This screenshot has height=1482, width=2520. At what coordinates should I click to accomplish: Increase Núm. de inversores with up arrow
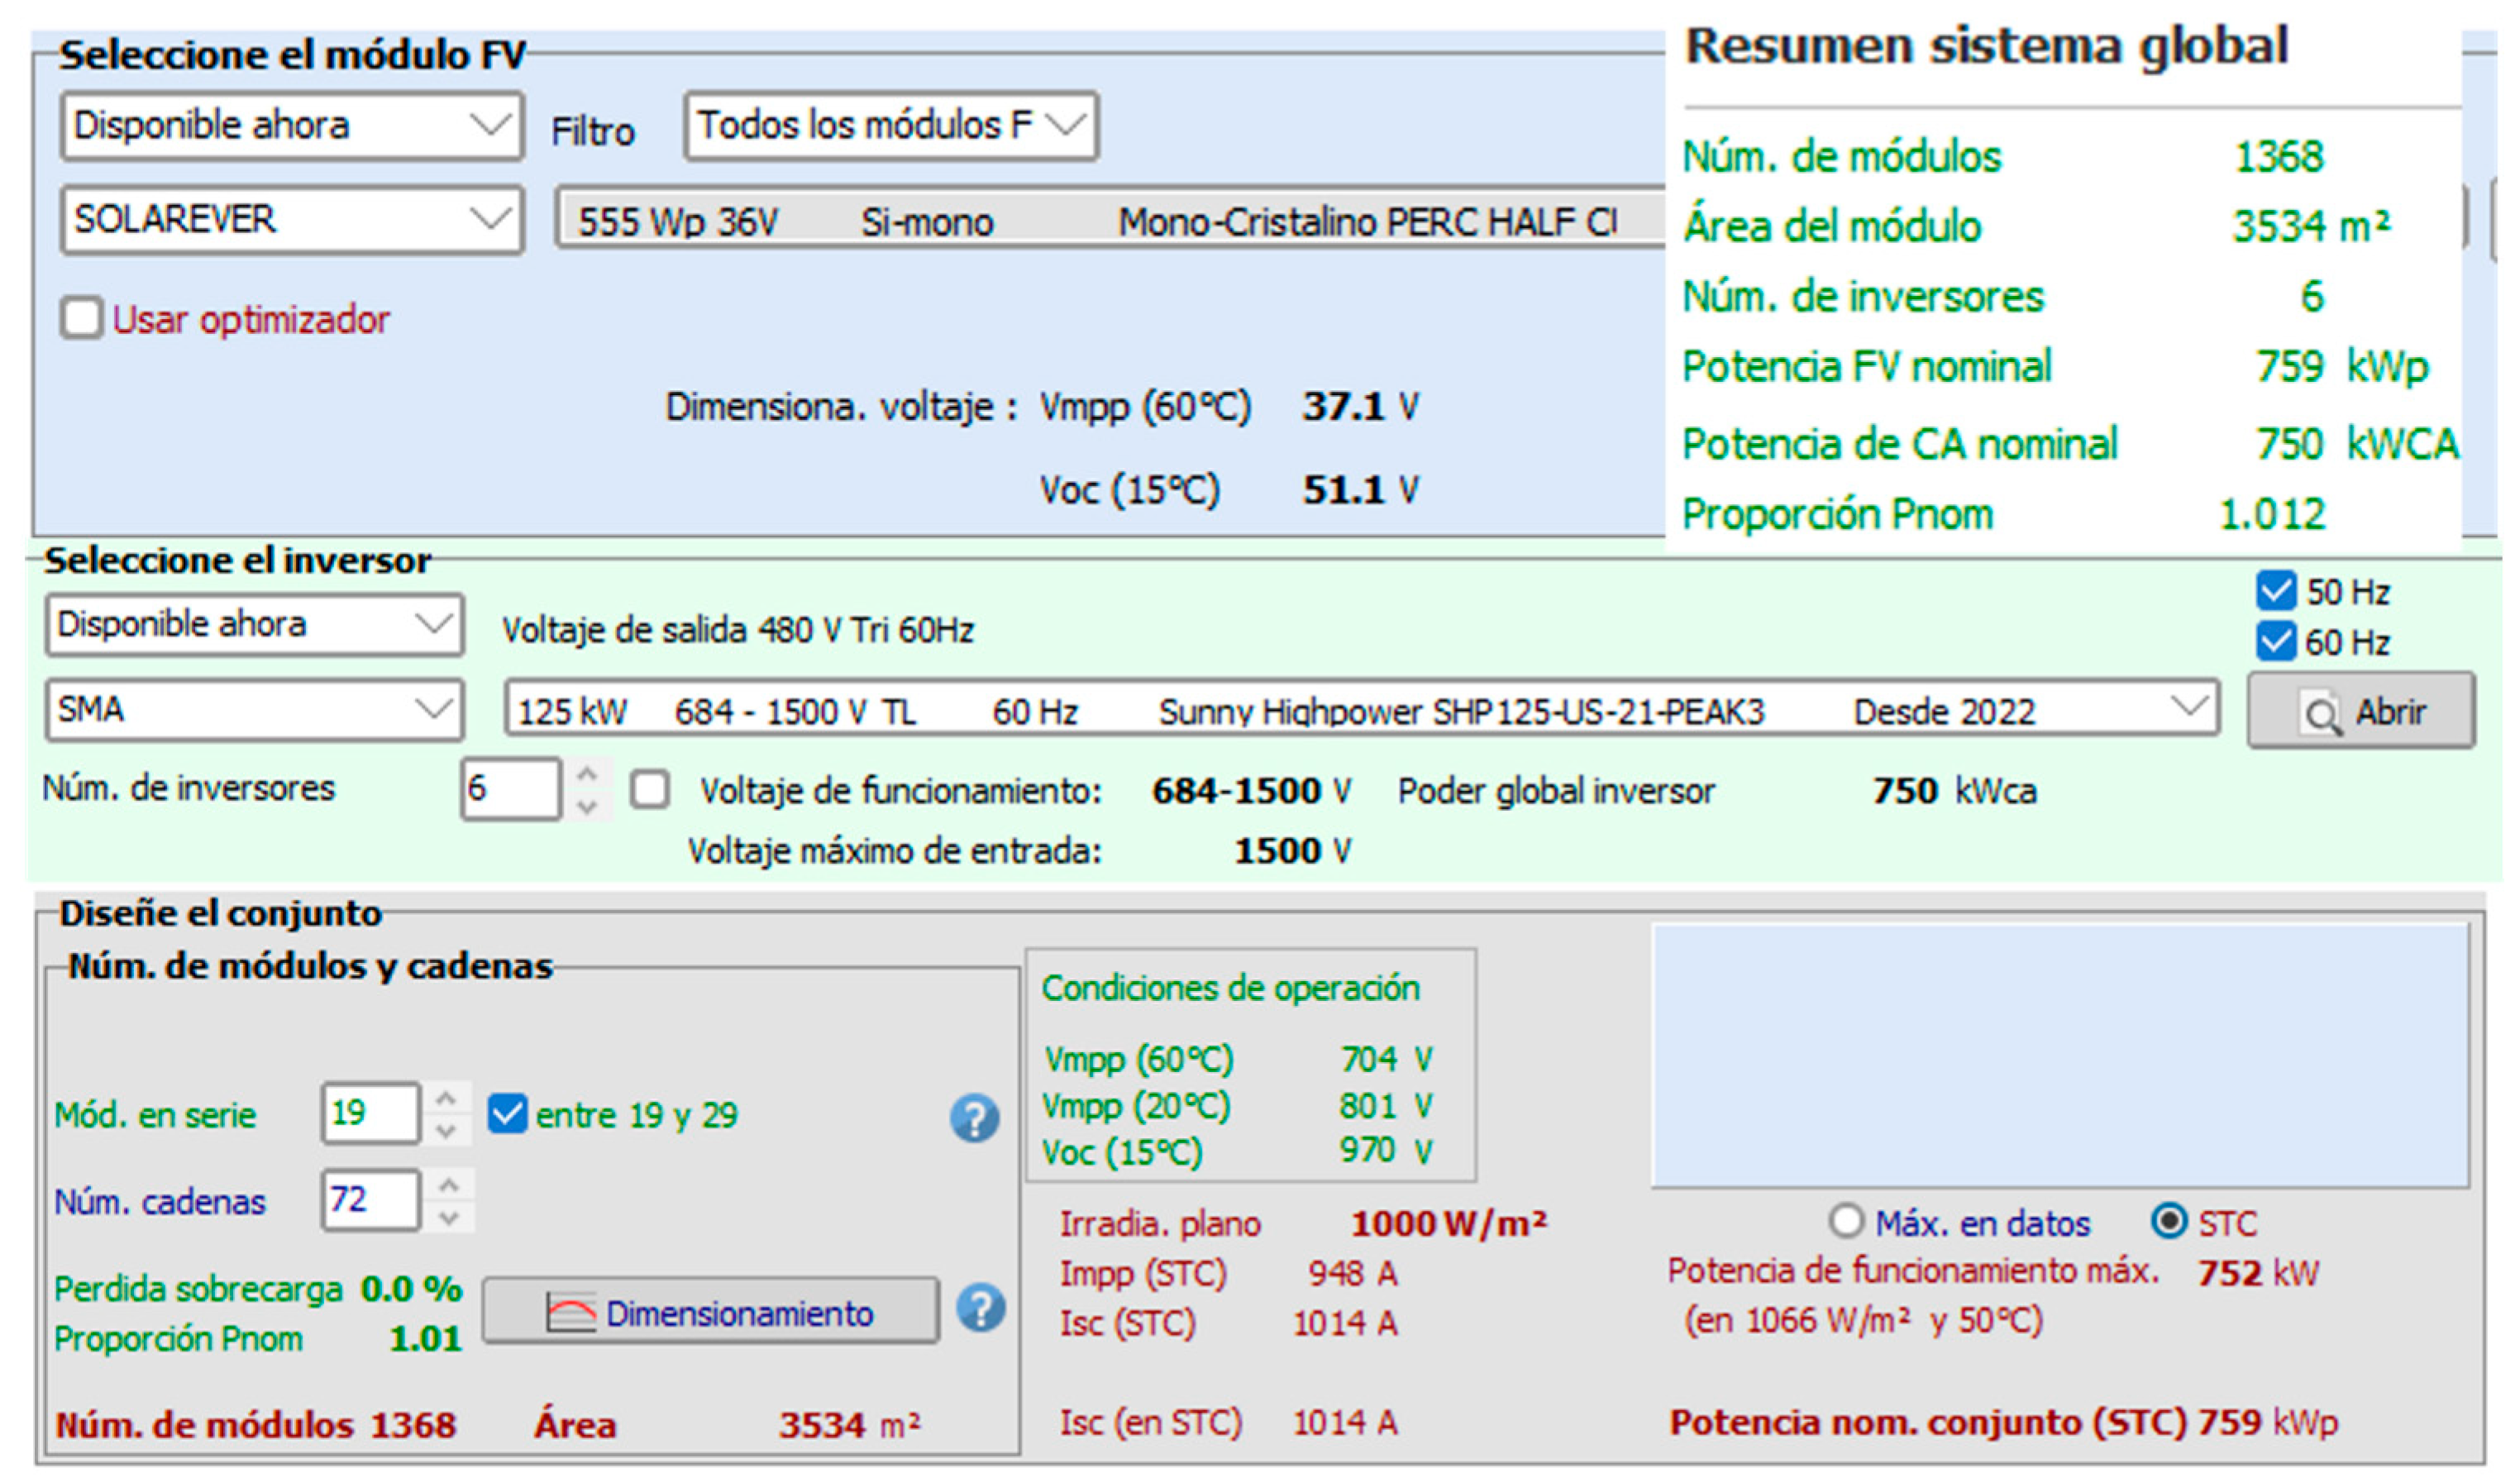pyautogui.click(x=588, y=774)
